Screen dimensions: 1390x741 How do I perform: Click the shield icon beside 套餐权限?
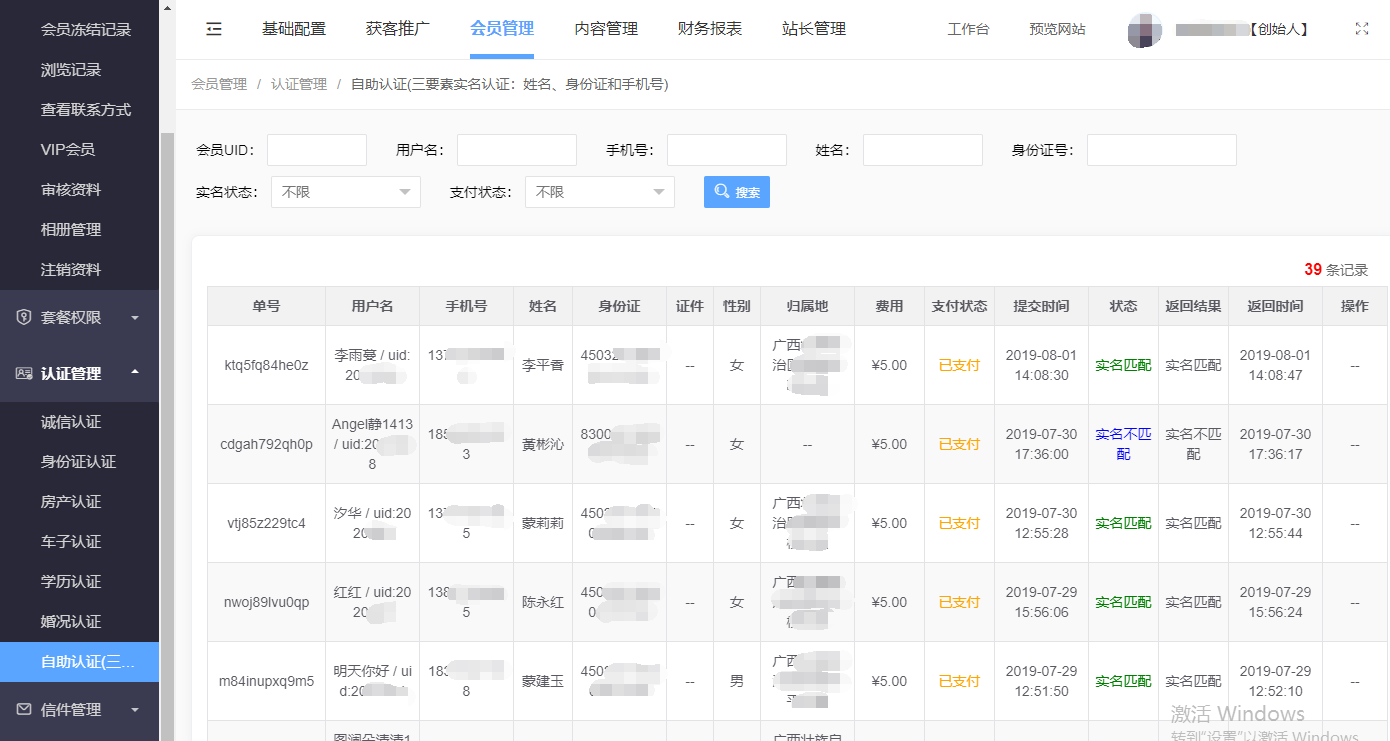click(x=24, y=317)
